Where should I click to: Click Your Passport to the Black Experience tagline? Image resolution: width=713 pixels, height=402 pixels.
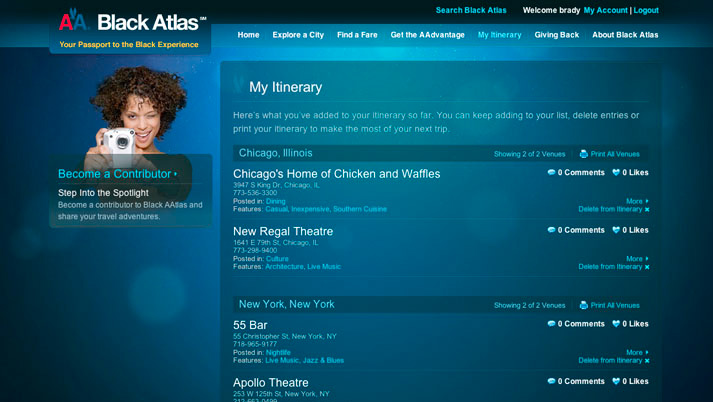tap(129, 45)
